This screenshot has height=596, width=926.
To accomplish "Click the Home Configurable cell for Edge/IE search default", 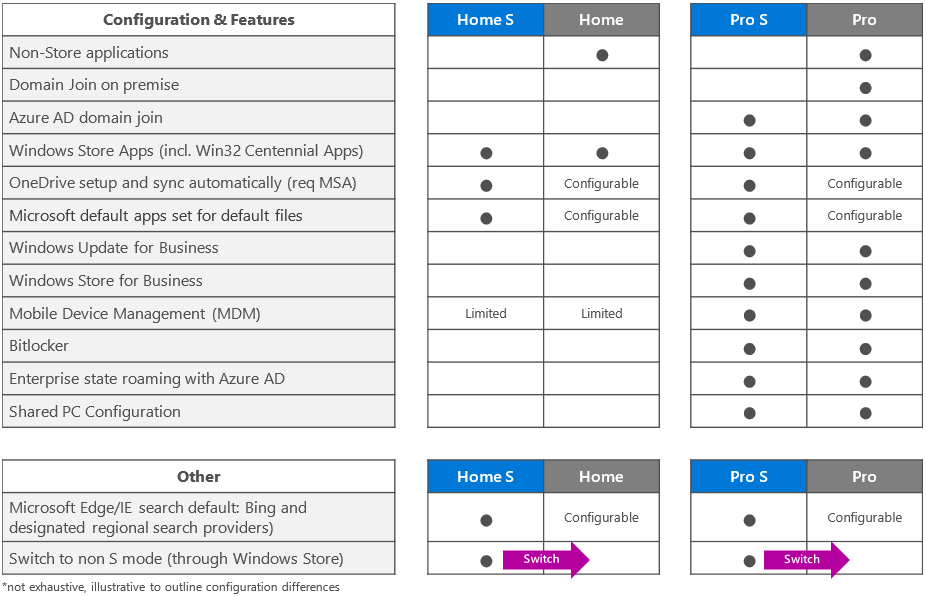I will 602,518.
